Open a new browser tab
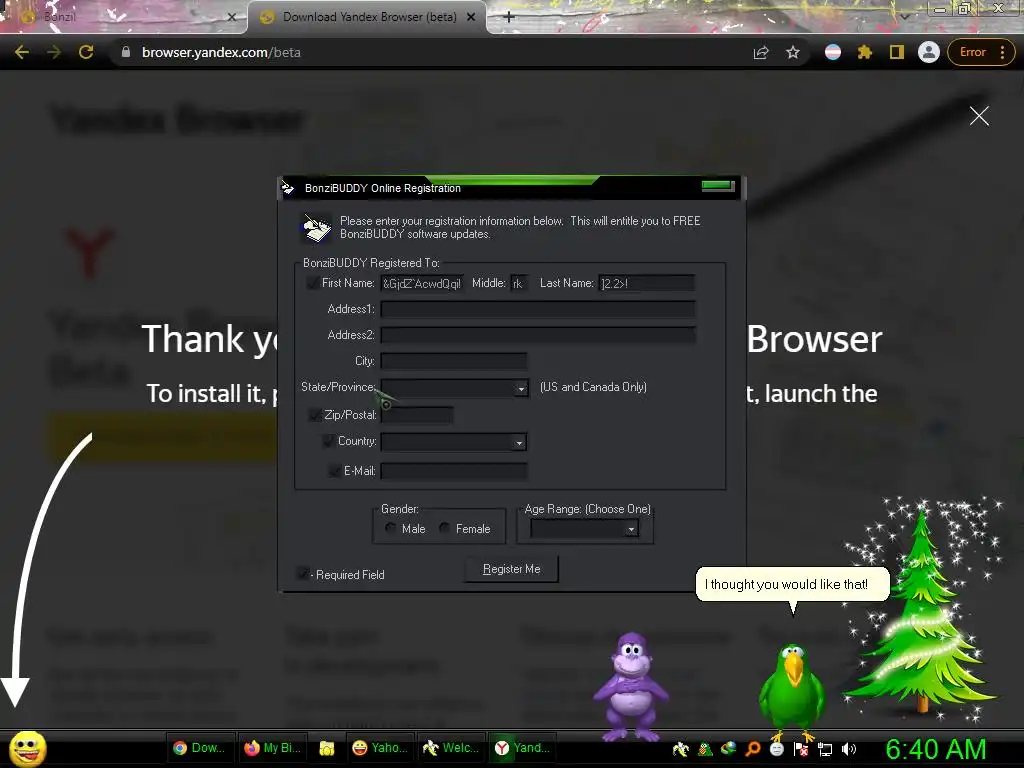 point(509,17)
